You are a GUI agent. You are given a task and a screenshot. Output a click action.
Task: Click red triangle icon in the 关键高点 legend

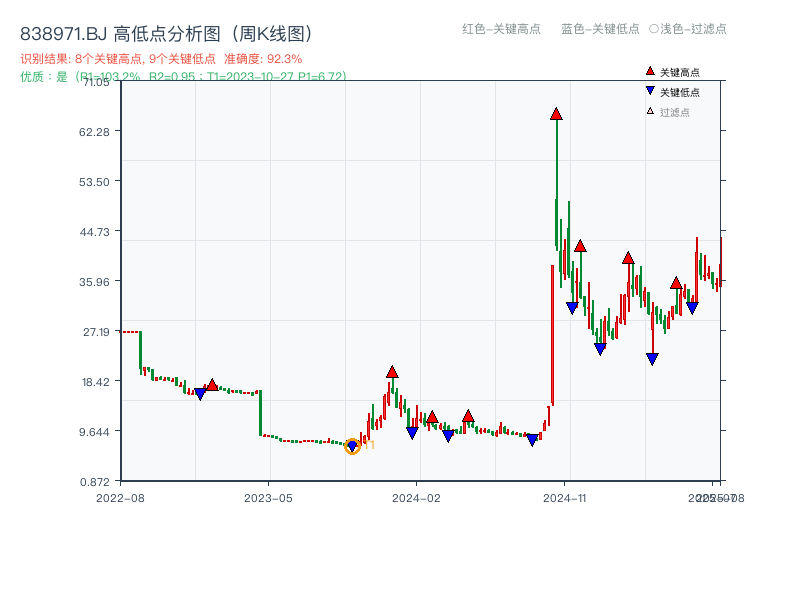coord(650,71)
